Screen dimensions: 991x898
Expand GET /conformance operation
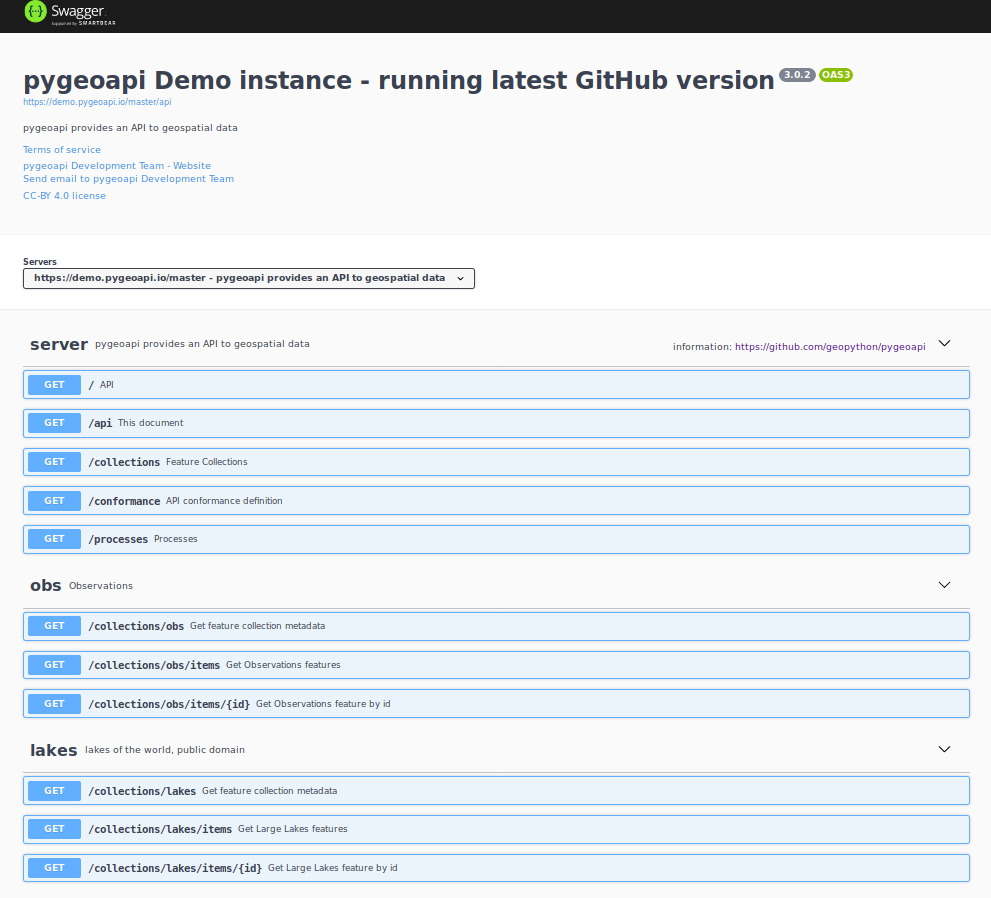[496, 501]
